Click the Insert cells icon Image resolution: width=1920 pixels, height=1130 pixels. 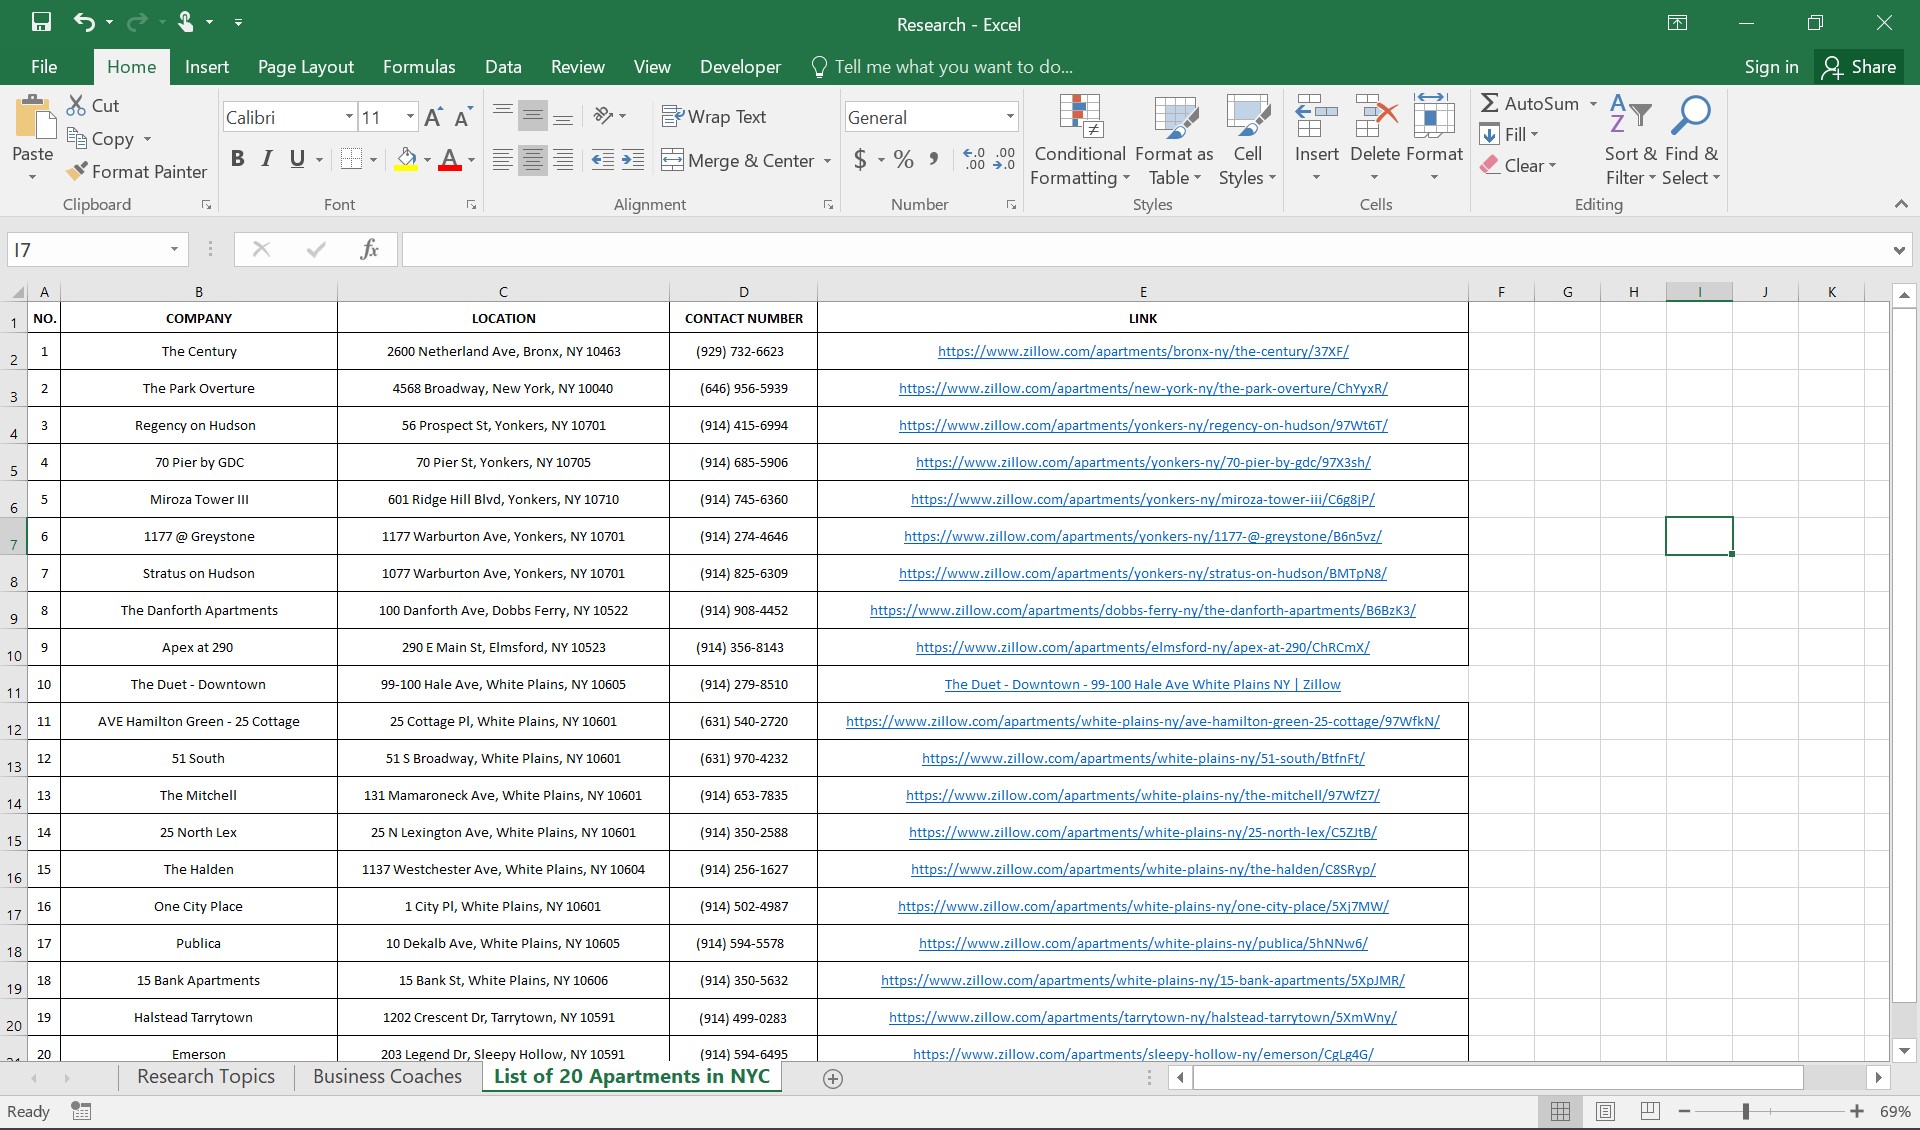1317,116
